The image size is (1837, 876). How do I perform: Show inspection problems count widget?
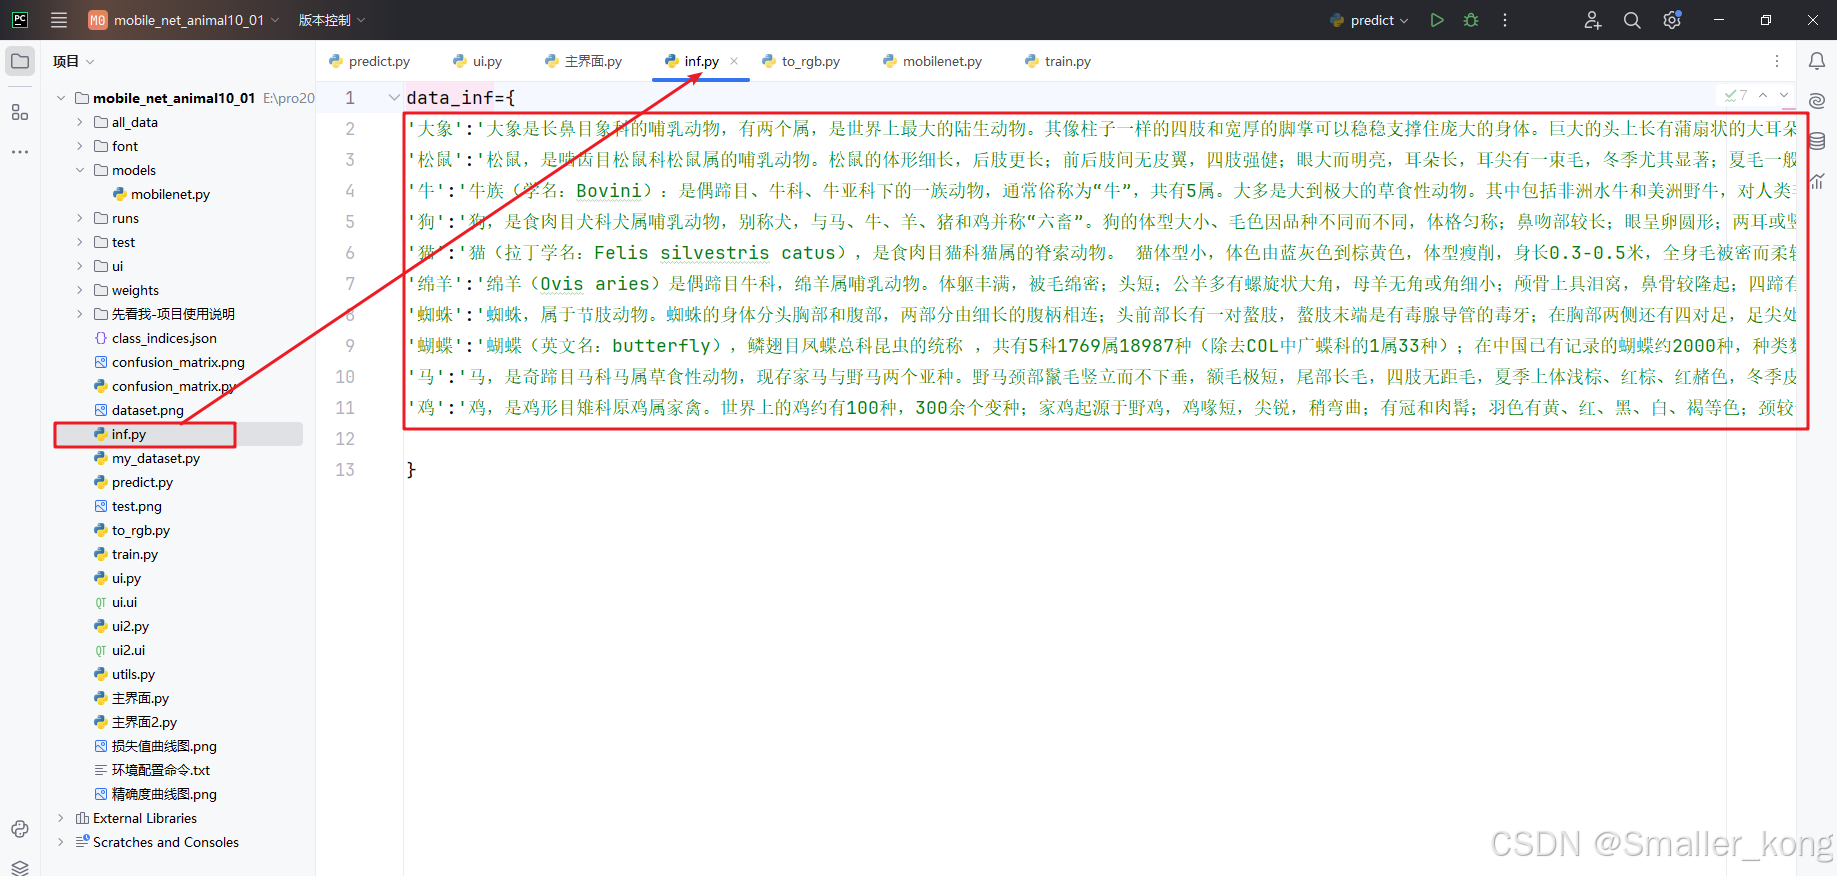tap(1736, 95)
